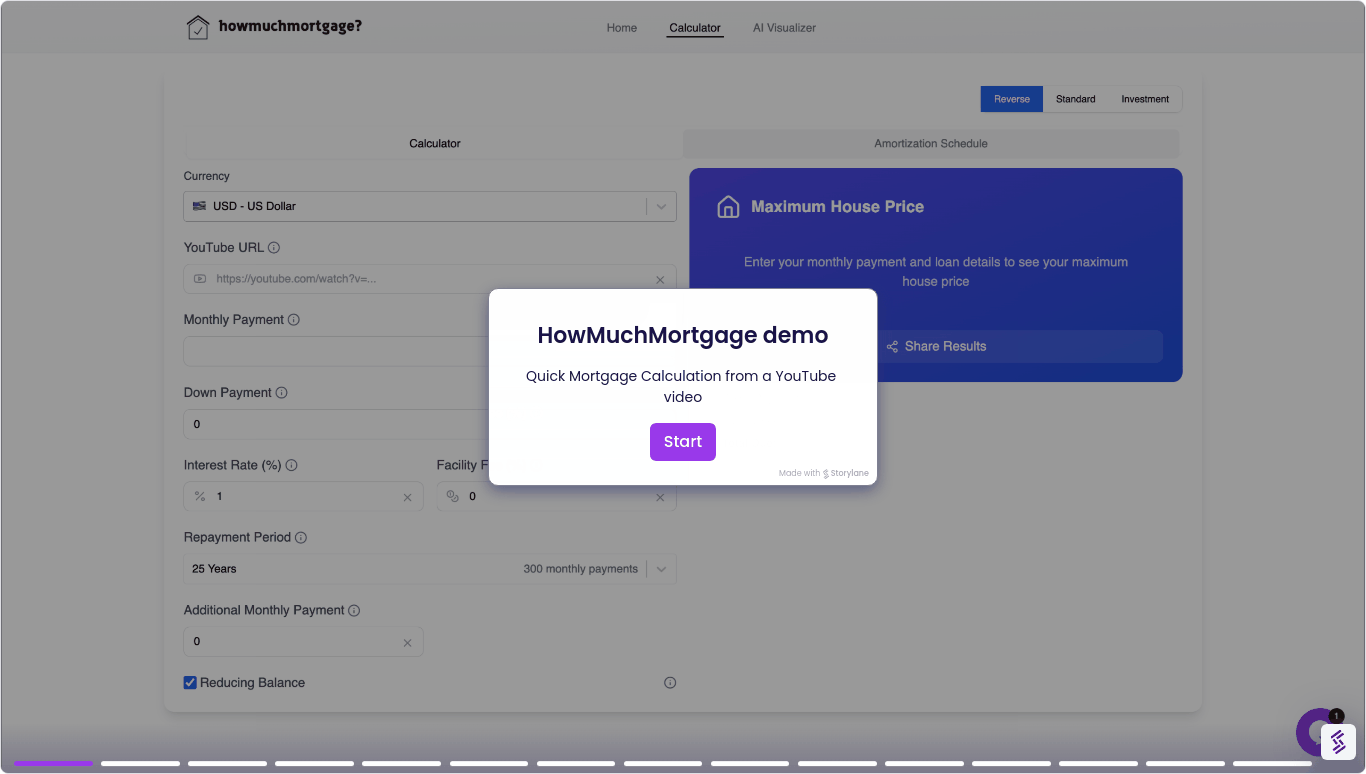1366x774 pixels.
Task: Click the YouTube play icon in URL field
Action: (x=200, y=279)
